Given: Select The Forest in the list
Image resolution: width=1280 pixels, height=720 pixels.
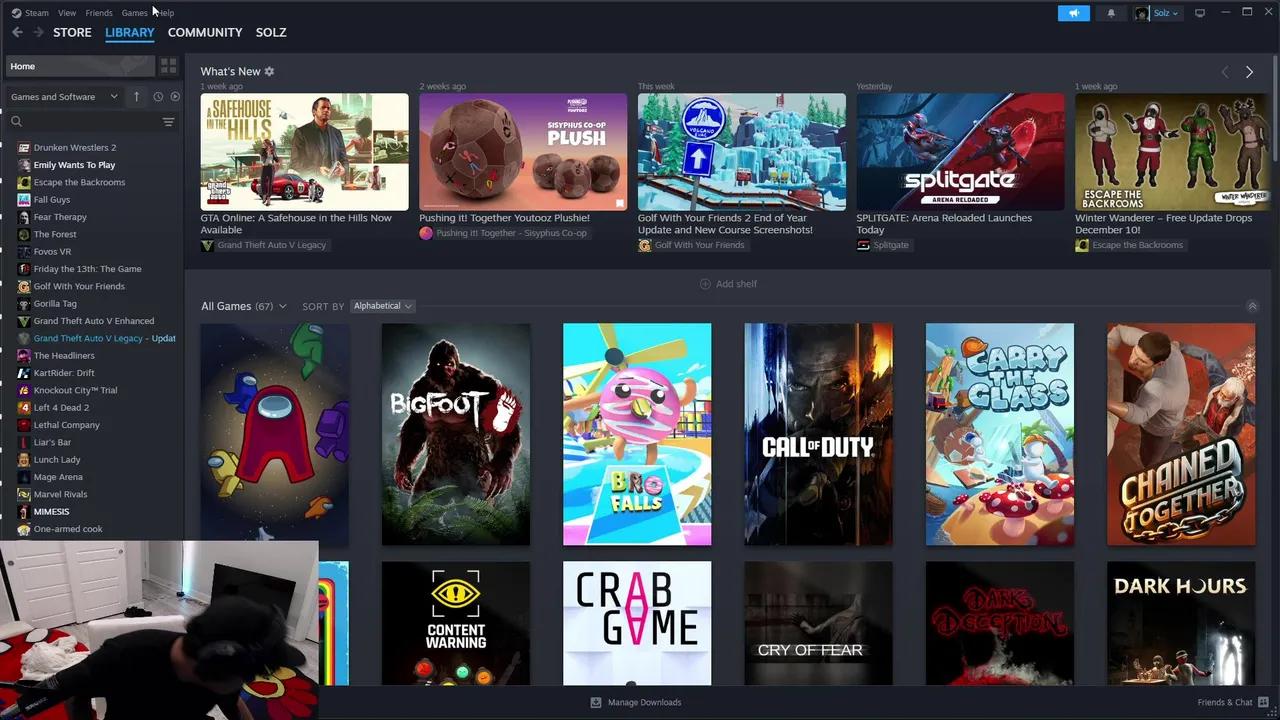Looking at the screenshot, I should click(x=55, y=234).
